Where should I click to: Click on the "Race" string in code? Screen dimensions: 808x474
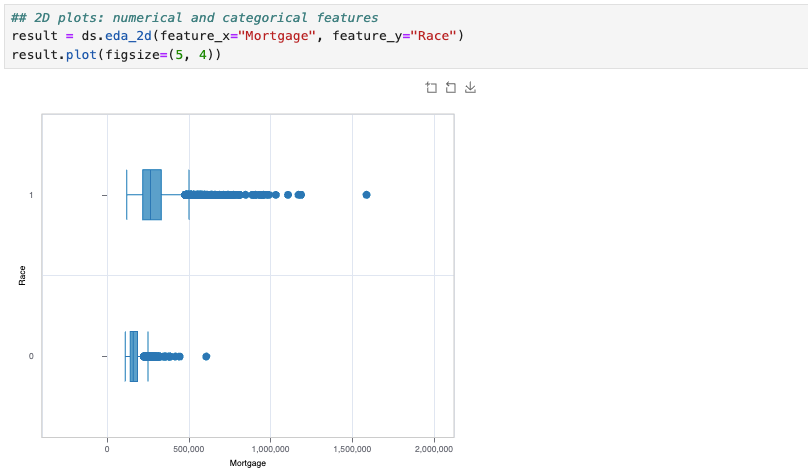433,36
